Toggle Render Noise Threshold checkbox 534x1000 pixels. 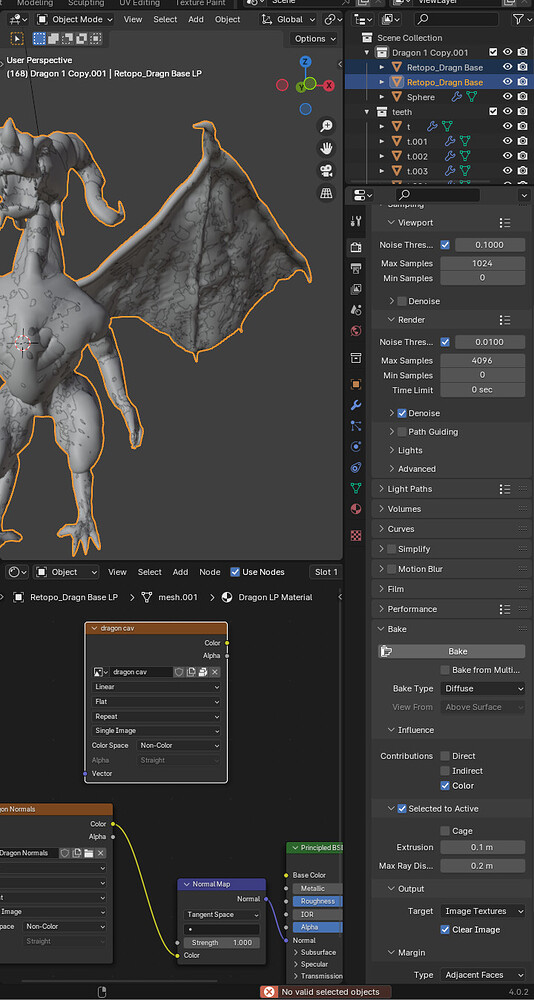coord(445,342)
